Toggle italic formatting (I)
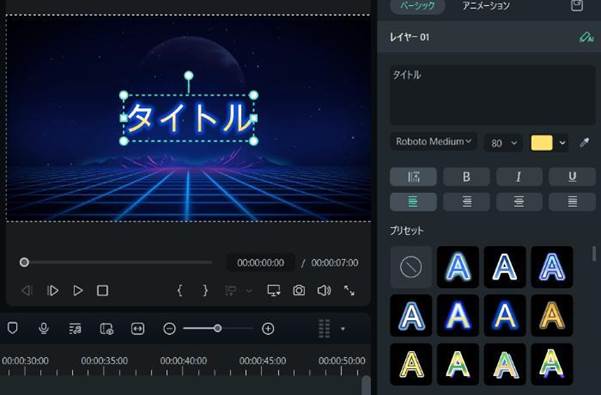Viewport: 601px width, 395px height. pos(519,177)
